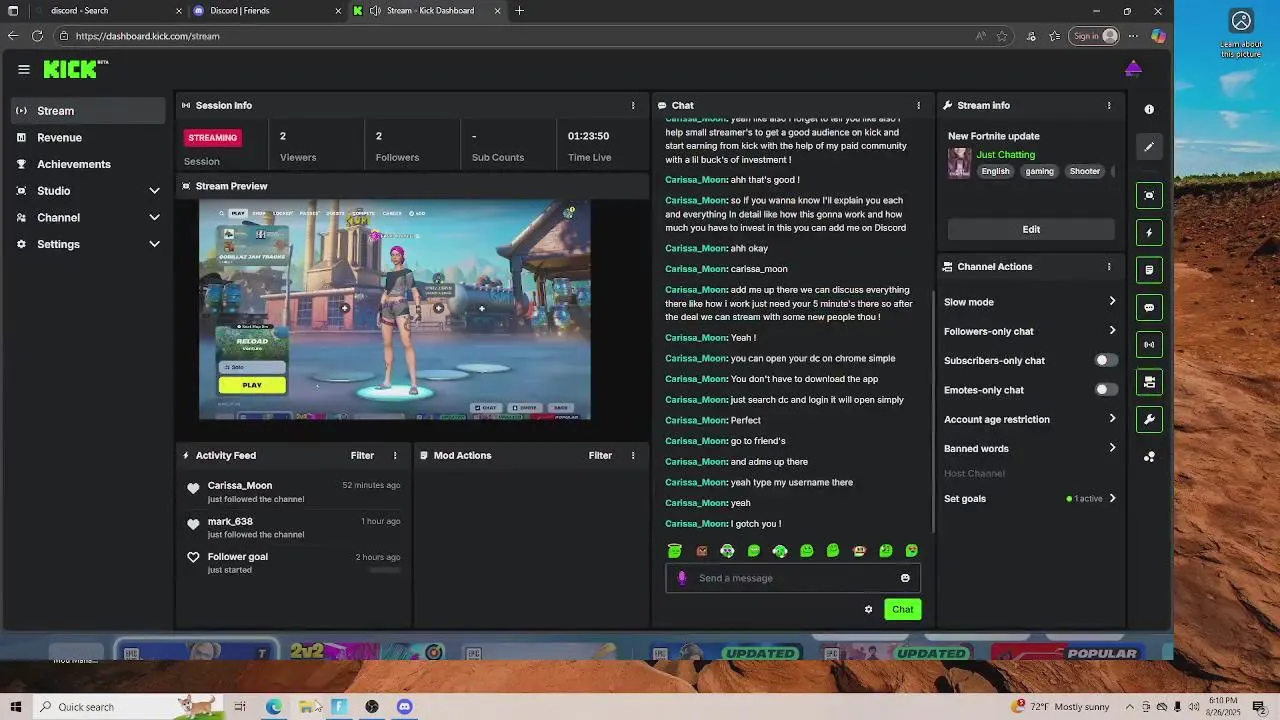Open the purple profile avatar menu
Screen dimensions: 1280x720
[1133, 68]
